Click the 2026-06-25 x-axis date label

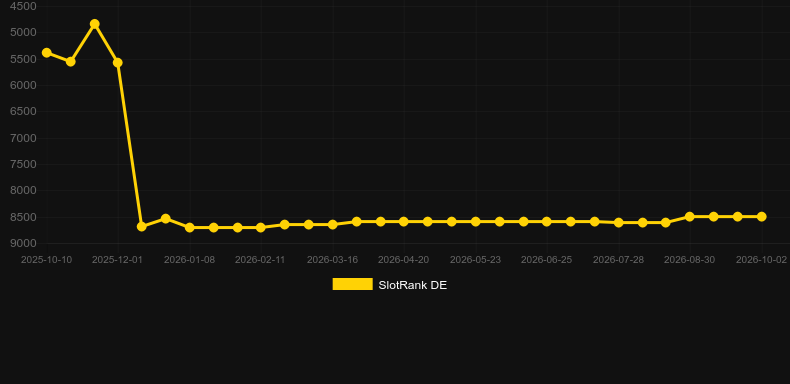(547, 260)
